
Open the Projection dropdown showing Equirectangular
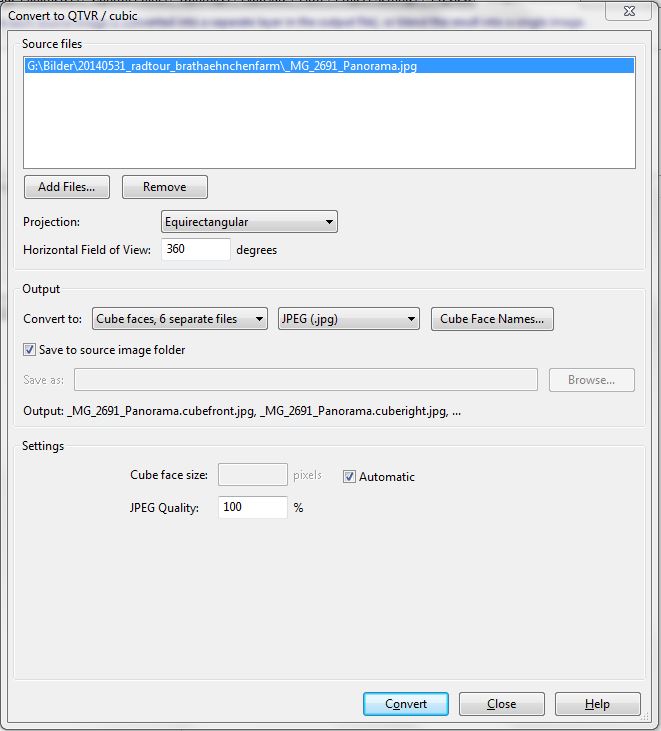click(249, 222)
